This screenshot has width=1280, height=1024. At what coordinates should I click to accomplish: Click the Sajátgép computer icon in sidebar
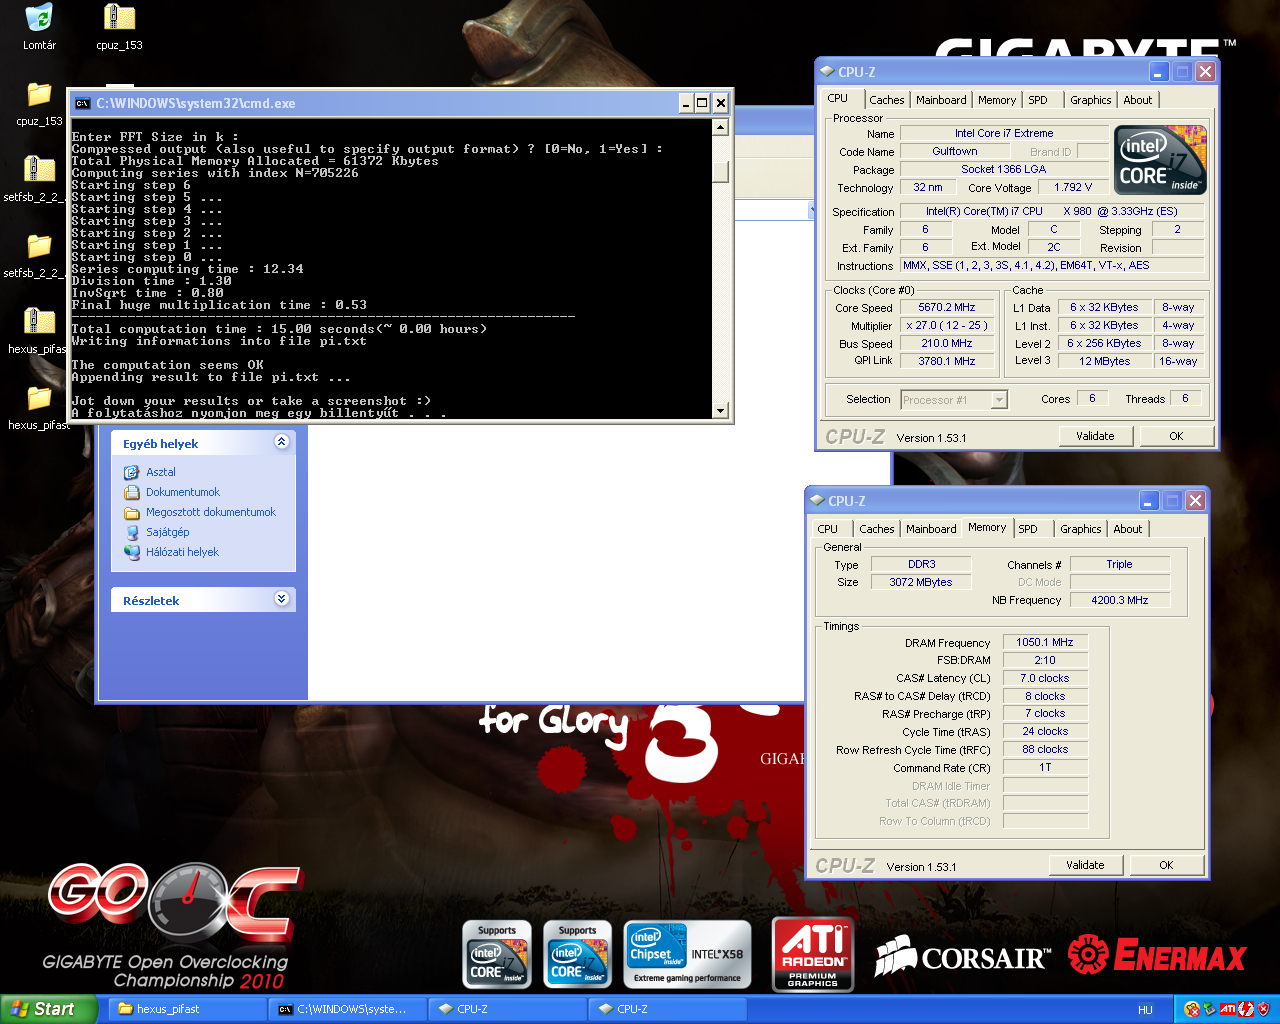coord(131,532)
